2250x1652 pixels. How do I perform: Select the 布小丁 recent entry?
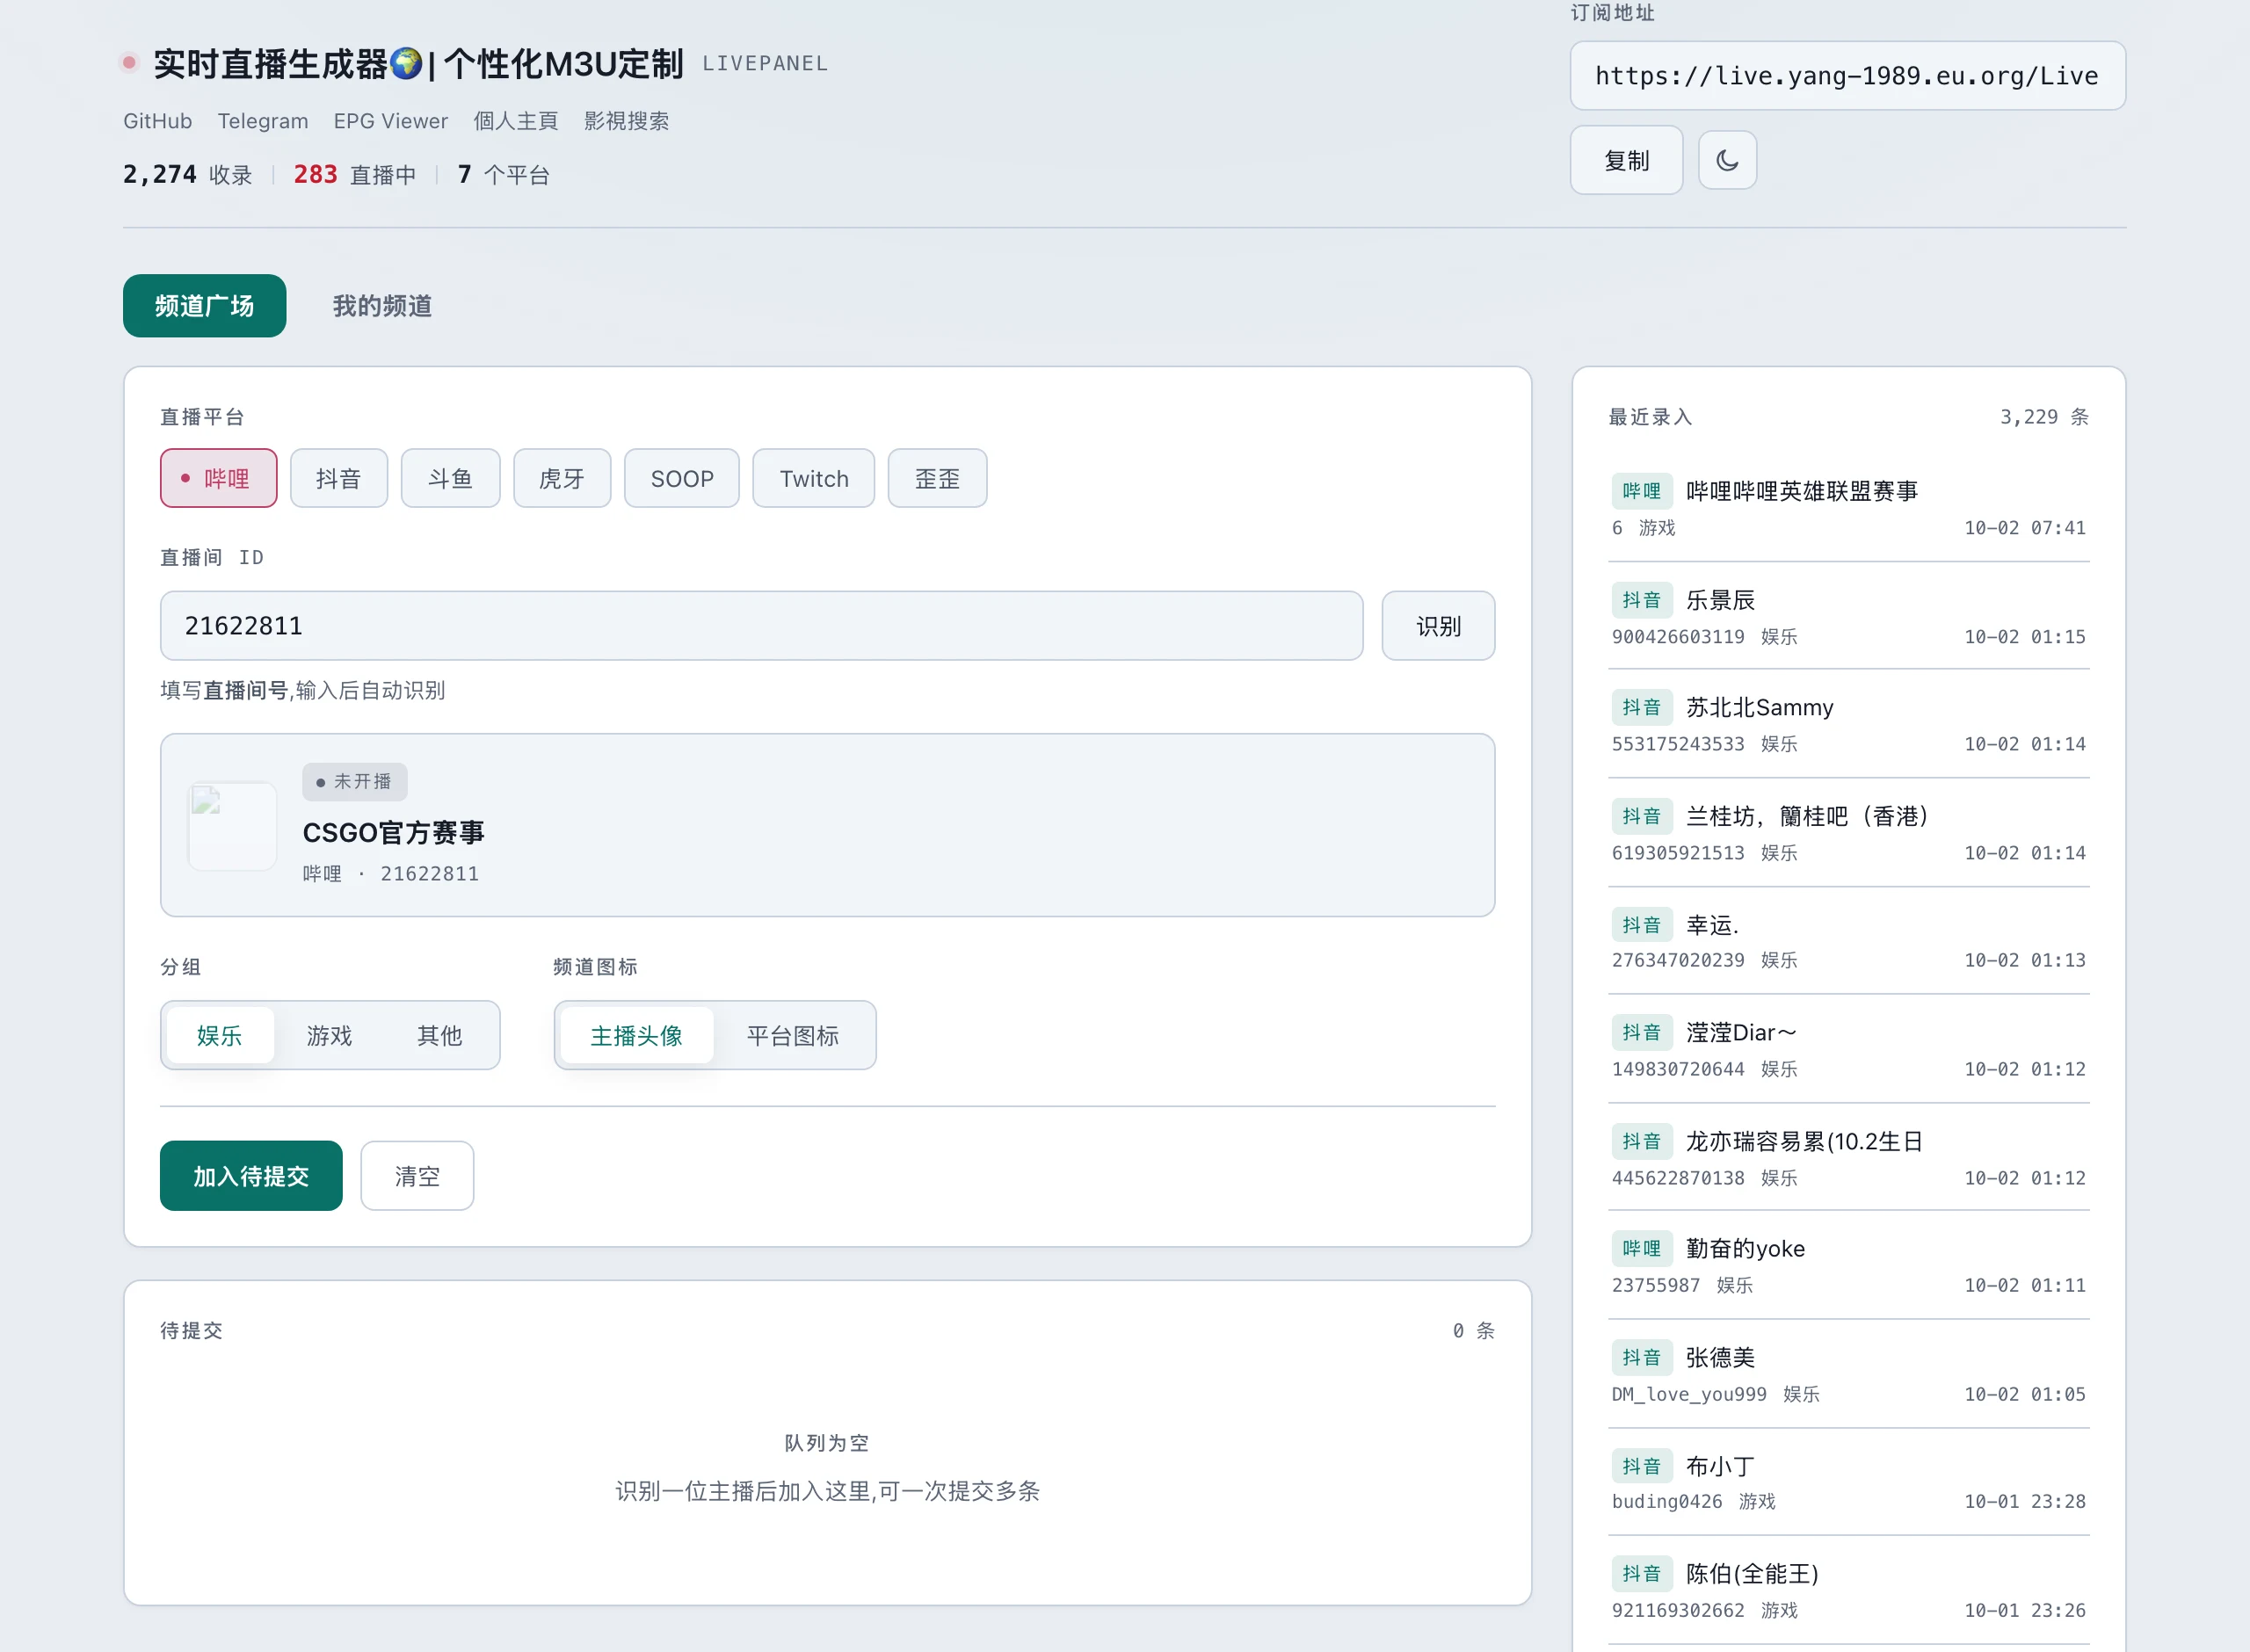[x=1848, y=1483]
